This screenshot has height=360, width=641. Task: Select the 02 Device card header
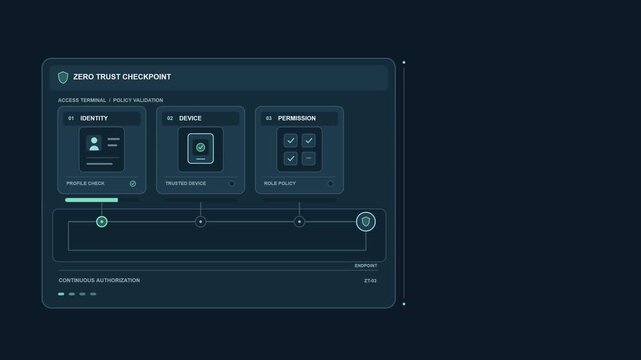(x=200, y=118)
